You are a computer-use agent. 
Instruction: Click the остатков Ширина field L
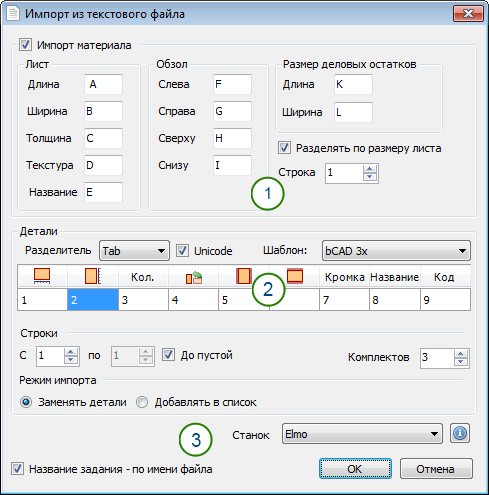[353, 112]
